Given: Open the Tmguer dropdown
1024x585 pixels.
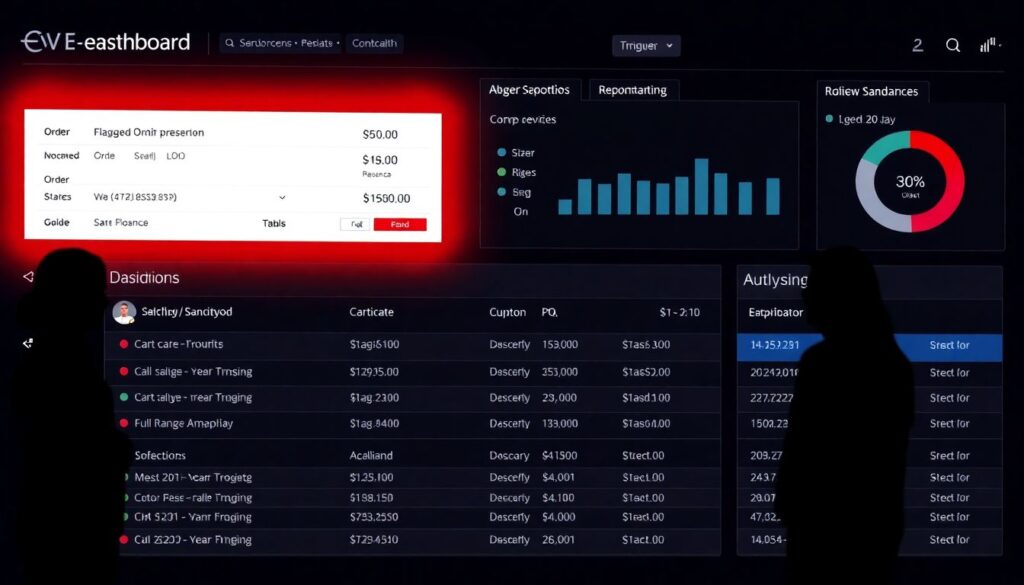Looking at the screenshot, I should (x=646, y=45).
